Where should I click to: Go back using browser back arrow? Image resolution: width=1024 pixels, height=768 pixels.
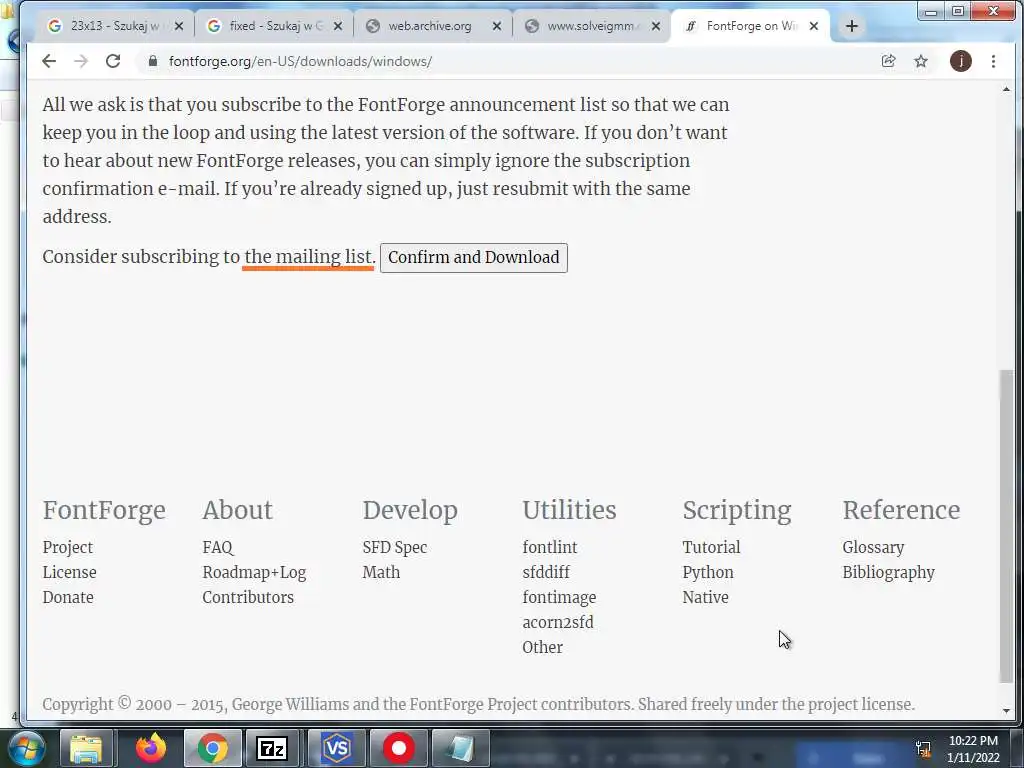49,61
